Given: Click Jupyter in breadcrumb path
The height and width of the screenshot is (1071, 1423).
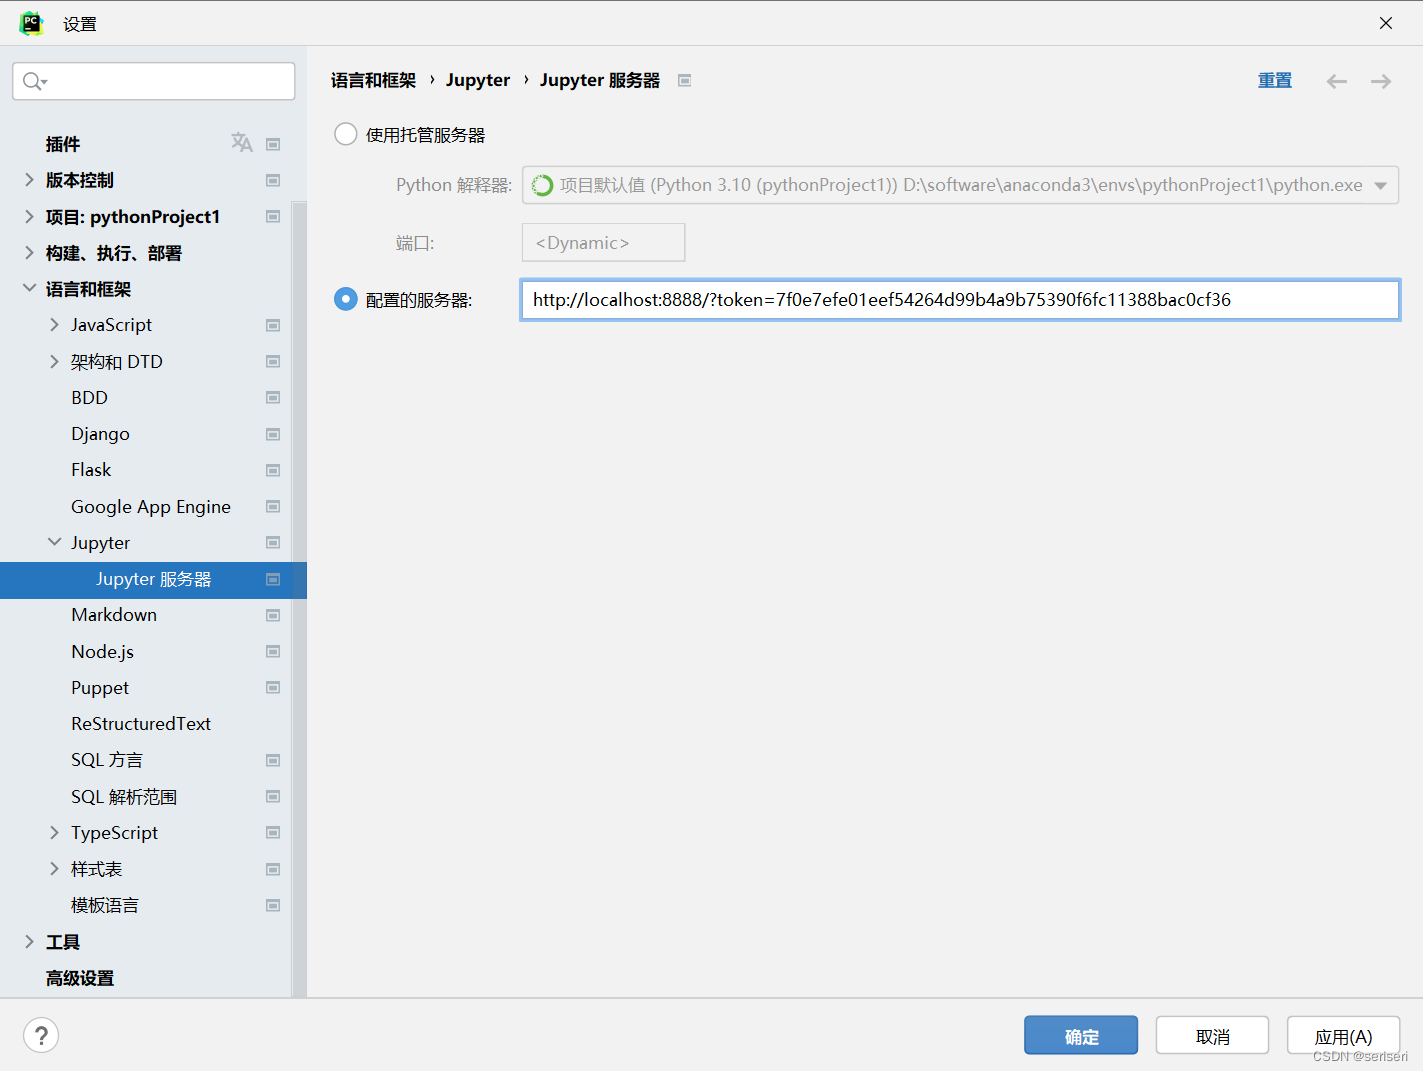Looking at the screenshot, I should (x=478, y=80).
